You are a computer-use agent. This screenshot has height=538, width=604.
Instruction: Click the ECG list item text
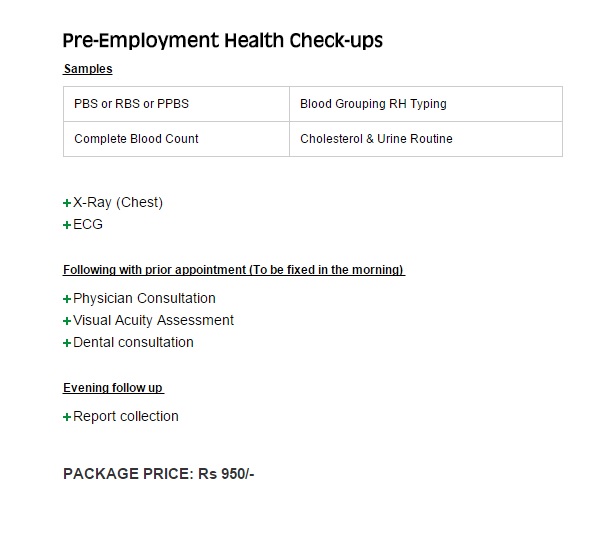click(x=88, y=225)
